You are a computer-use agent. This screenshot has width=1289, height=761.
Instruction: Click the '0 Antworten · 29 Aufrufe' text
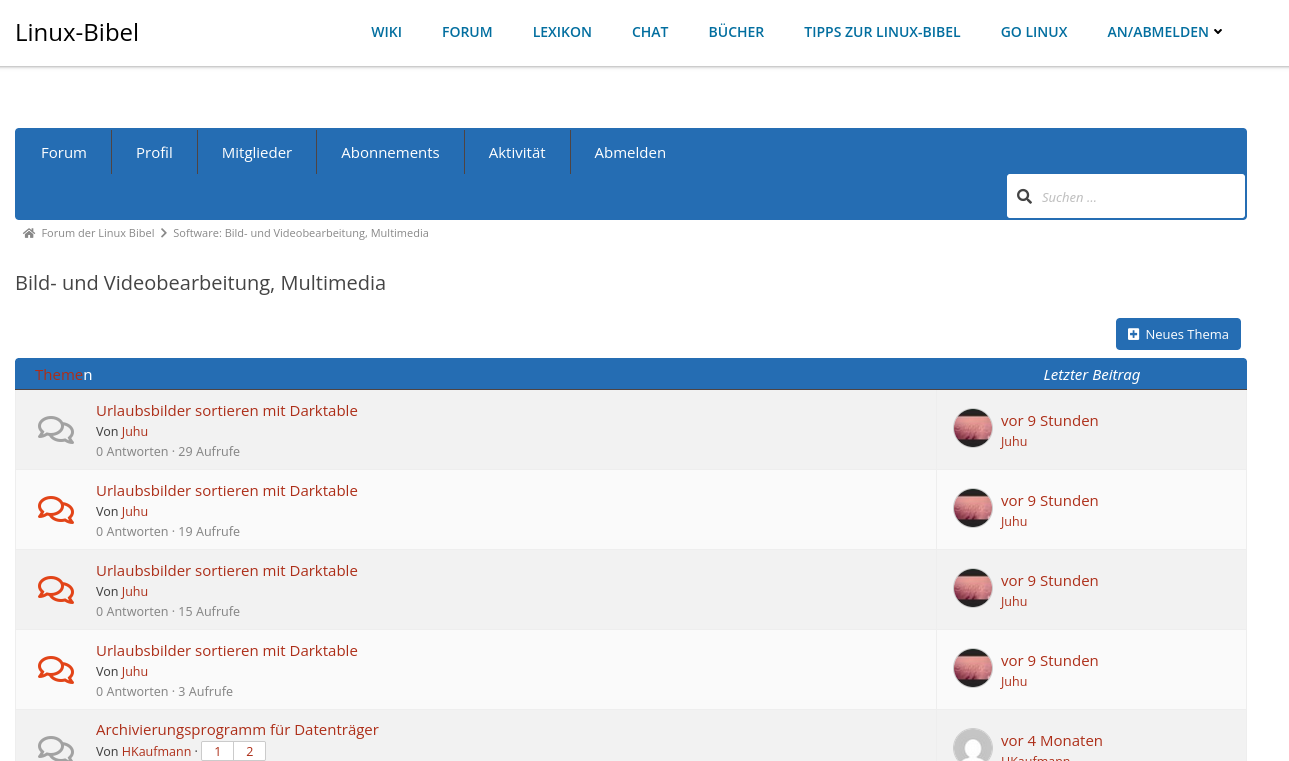(168, 451)
